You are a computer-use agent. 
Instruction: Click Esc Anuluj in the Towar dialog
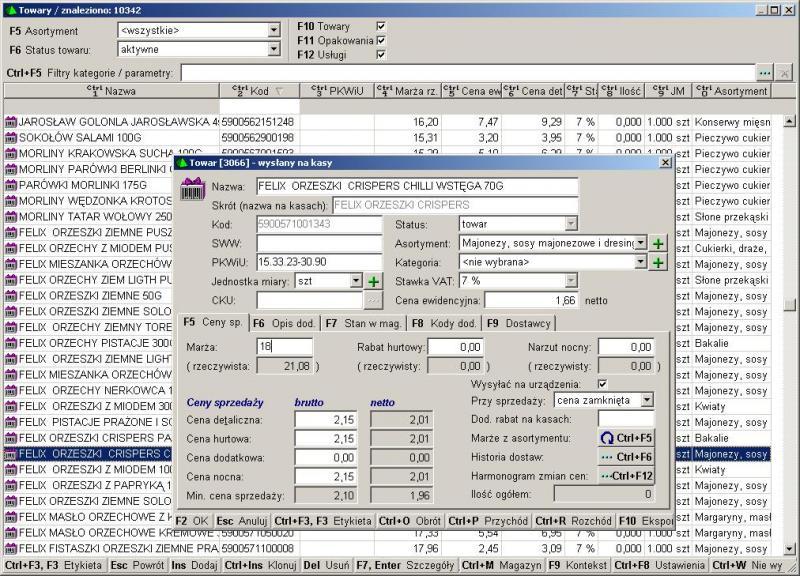241,521
